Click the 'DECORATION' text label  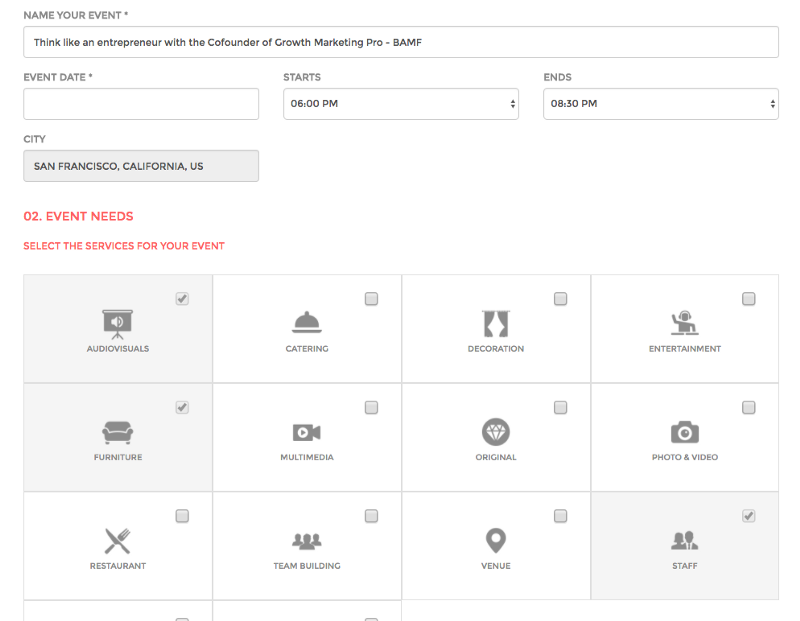(496, 349)
